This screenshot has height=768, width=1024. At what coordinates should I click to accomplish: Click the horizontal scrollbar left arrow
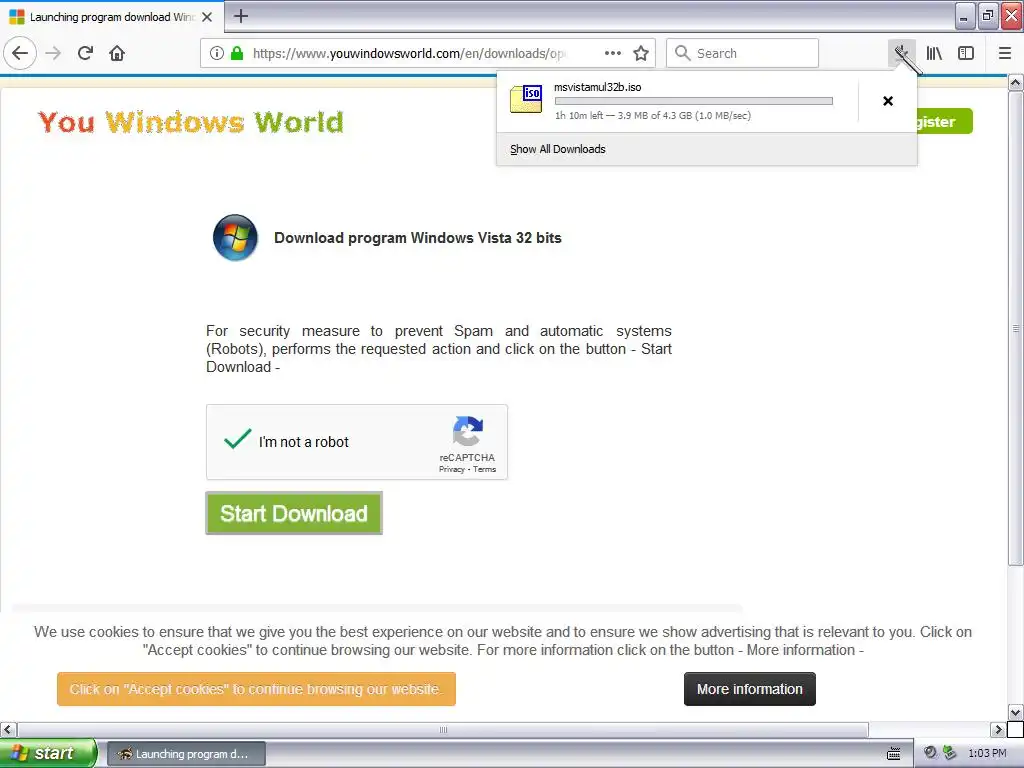(x=8, y=729)
